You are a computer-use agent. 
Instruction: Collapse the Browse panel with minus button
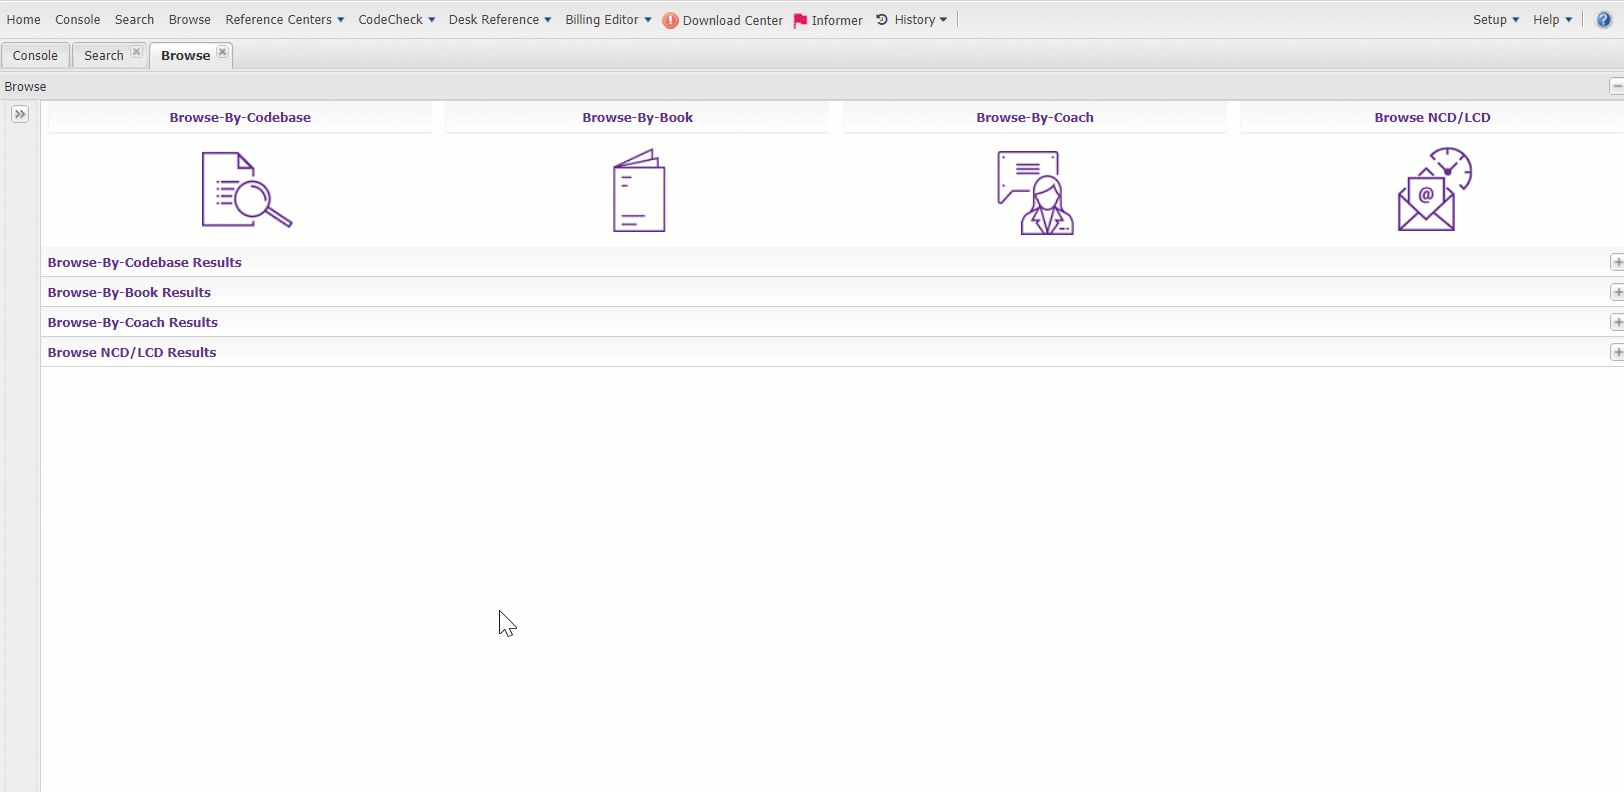pyautogui.click(x=1616, y=87)
